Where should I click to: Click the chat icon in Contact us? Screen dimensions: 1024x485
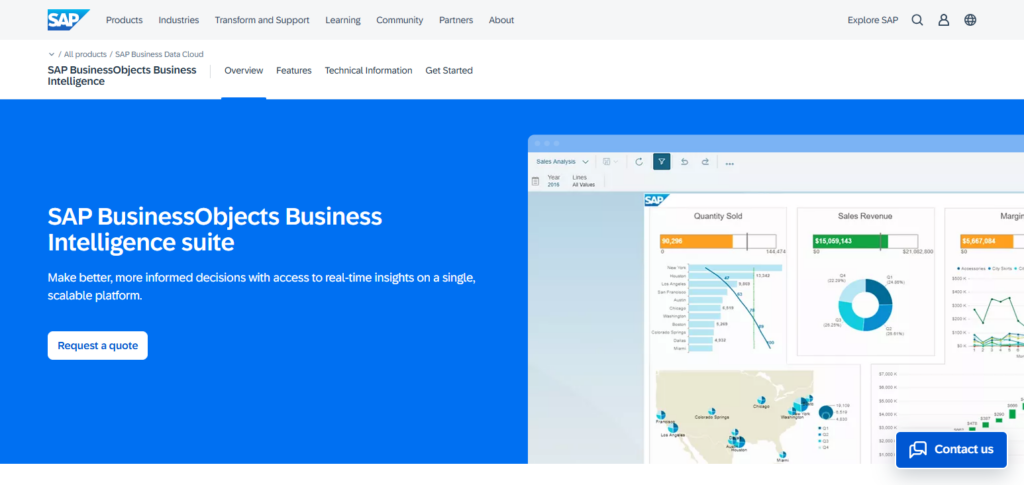click(x=918, y=449)
